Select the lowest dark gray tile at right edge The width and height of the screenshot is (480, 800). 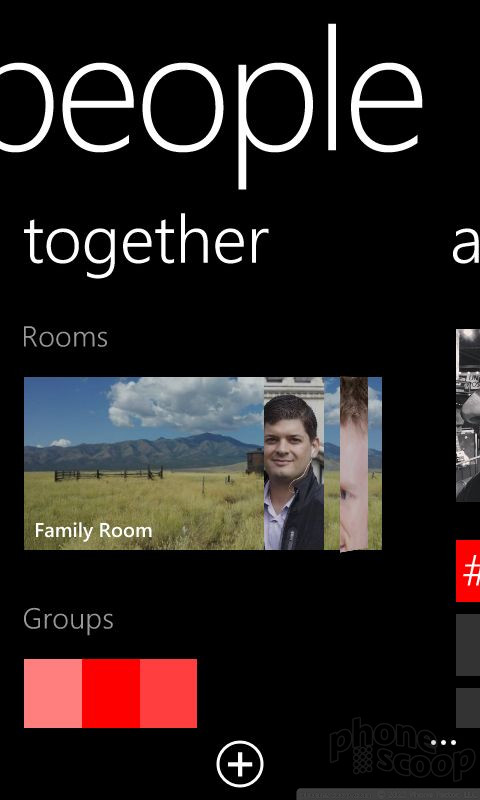point(468,708)
